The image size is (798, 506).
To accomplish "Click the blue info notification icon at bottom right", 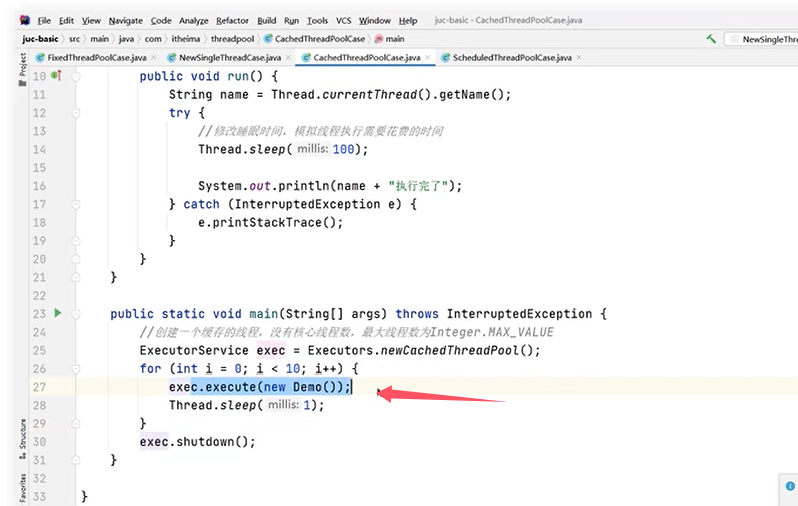I will pyautogui.click(x=790, y=486).
